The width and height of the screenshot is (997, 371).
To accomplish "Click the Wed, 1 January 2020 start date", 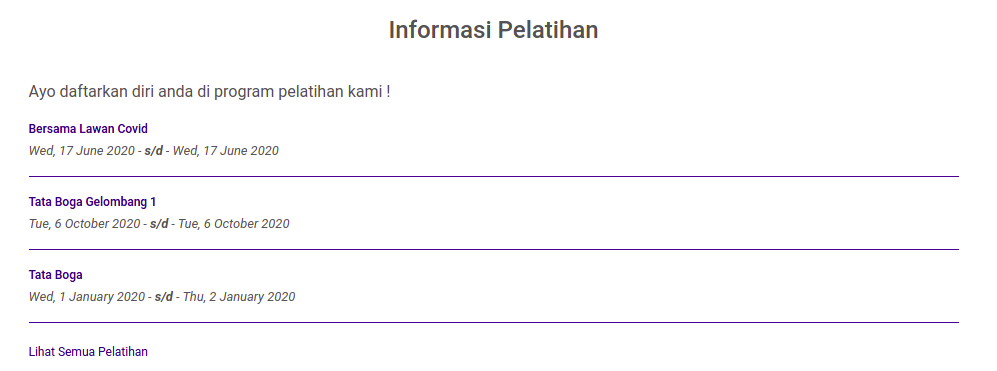I will click(x=86, y=297).
